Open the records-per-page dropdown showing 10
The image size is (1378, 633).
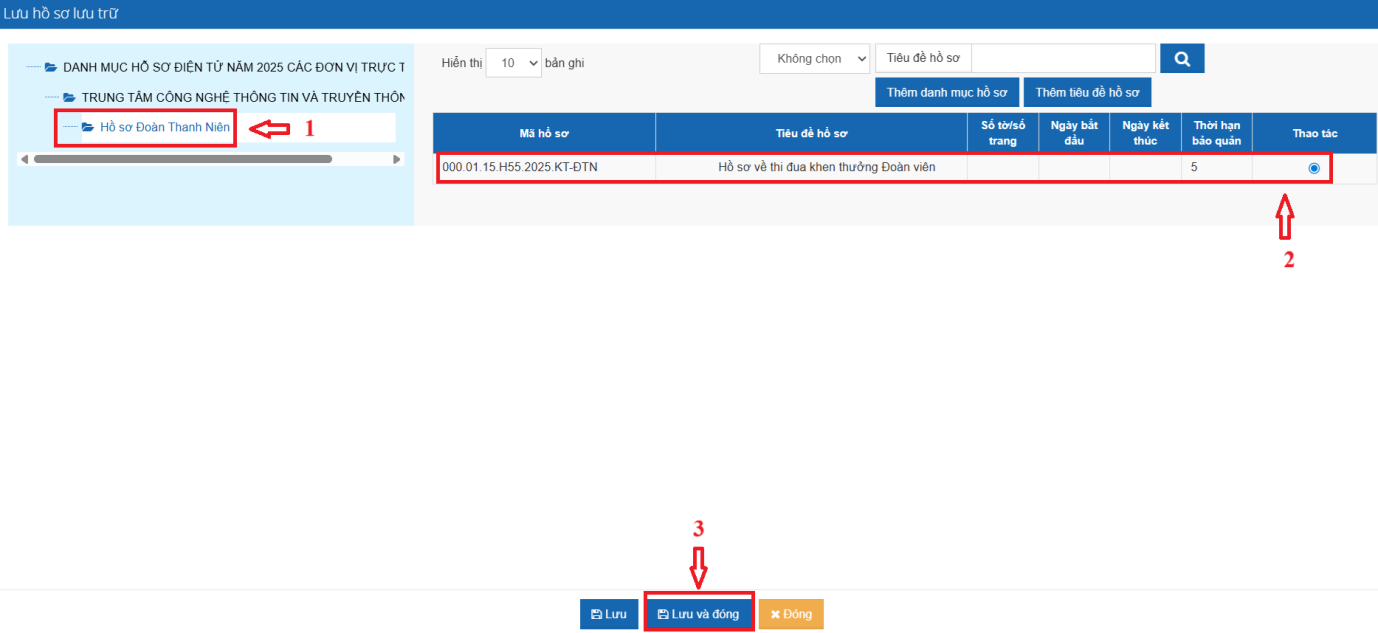513,63
